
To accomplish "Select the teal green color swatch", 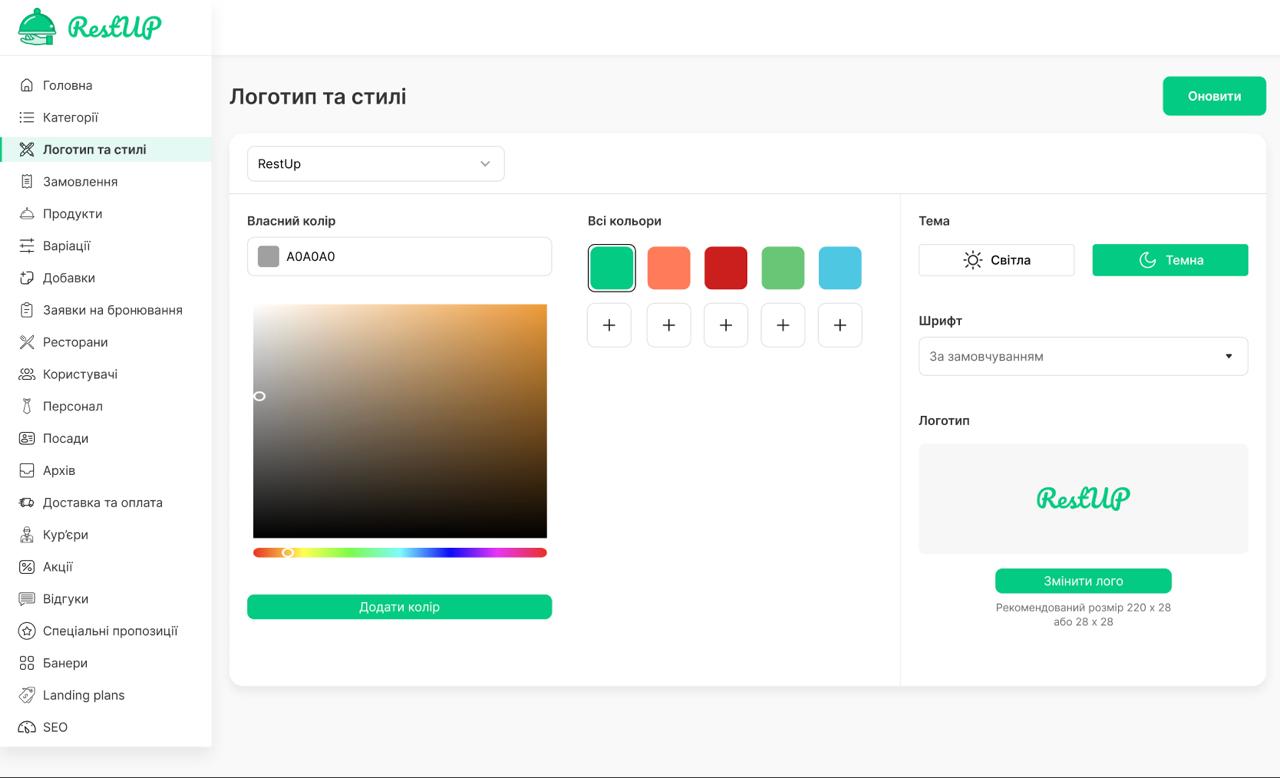I will [x=612, y=268].
